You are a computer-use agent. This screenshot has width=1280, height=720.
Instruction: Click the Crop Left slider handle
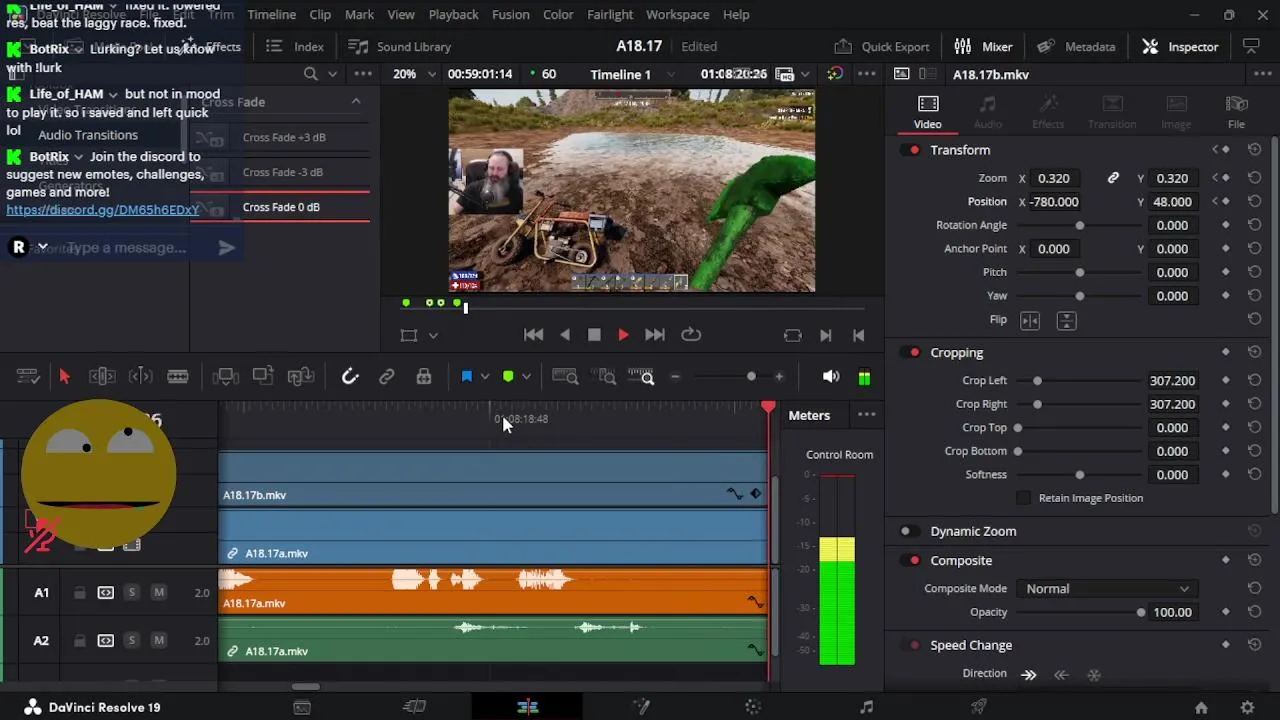[x=1037, y=381]
